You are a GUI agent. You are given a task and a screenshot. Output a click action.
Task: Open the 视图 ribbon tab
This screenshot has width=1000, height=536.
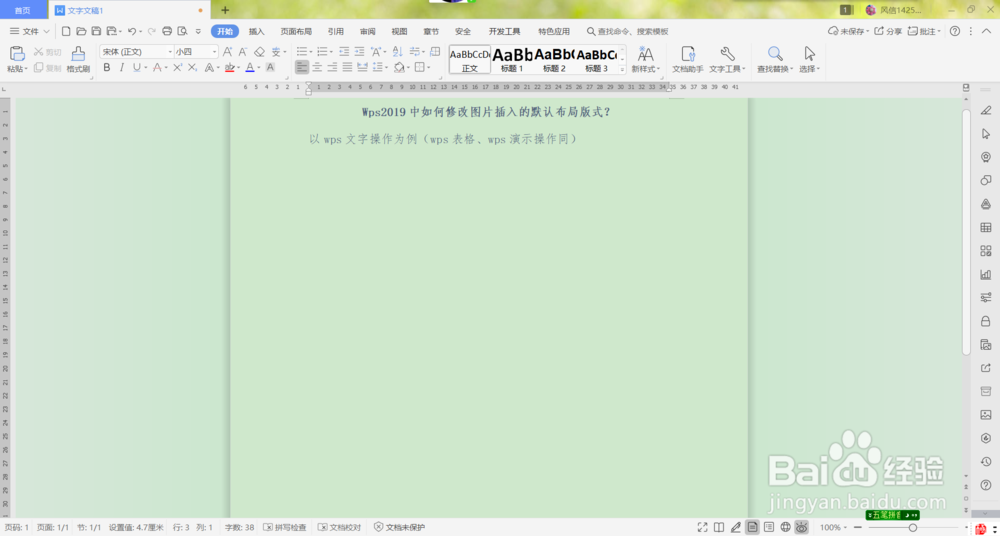click(399, 31)
